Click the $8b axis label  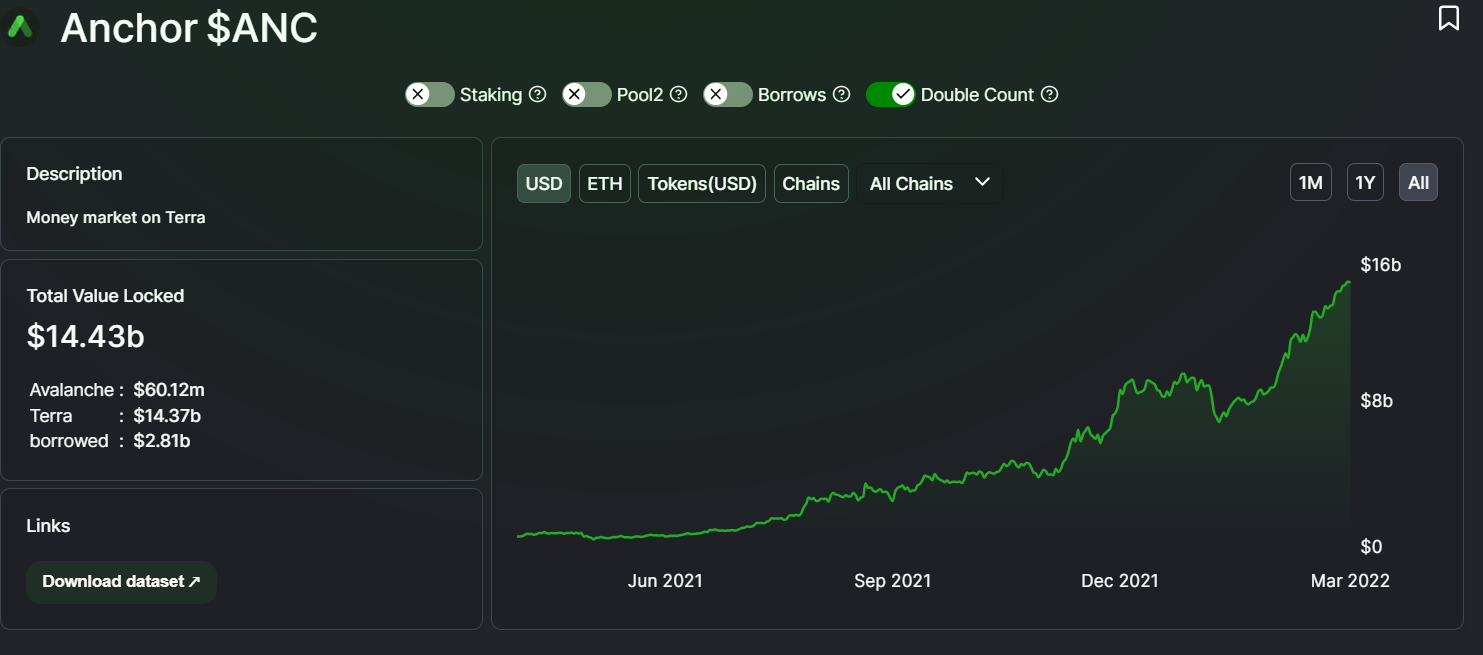1377,401
